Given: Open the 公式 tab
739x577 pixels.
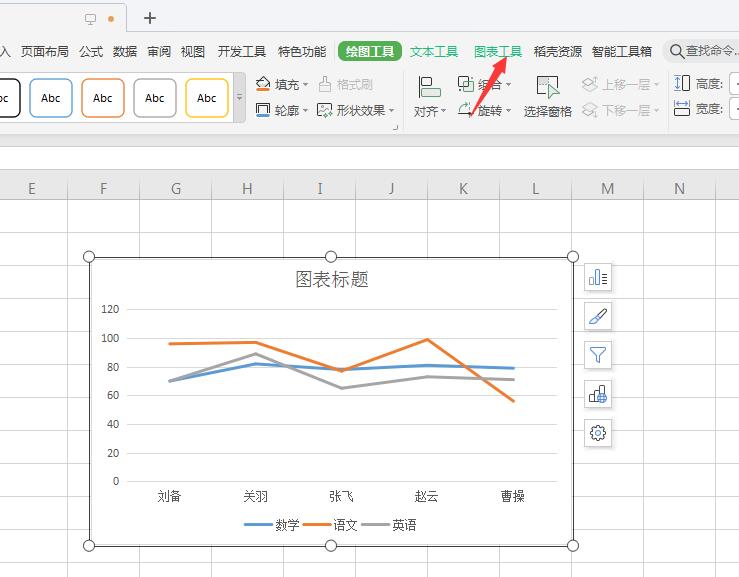Looking at the screenshot, I should coord(90,51).
